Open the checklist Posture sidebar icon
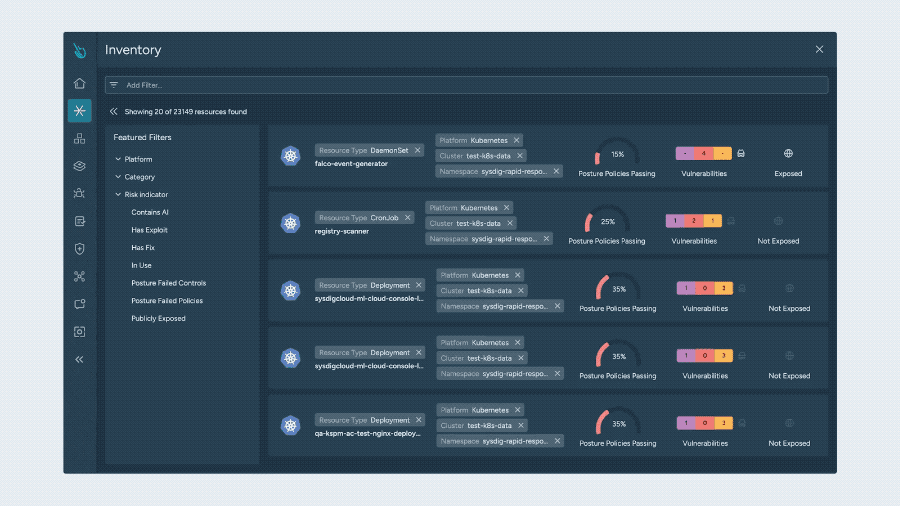 (x=79, y=221)
